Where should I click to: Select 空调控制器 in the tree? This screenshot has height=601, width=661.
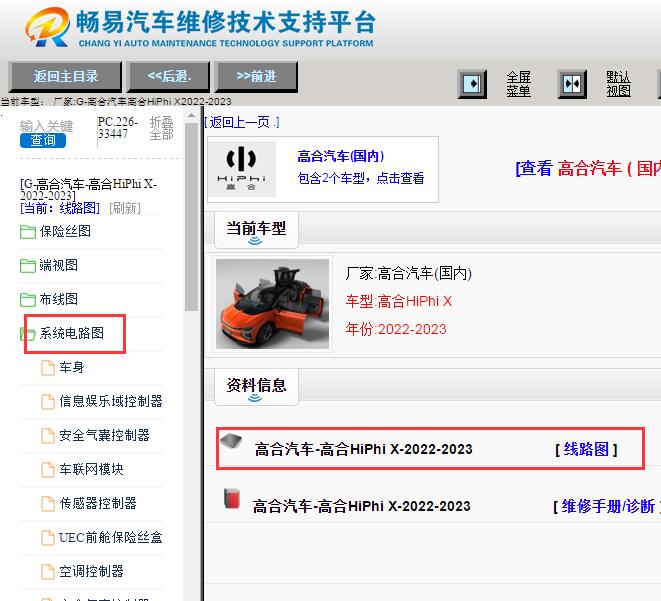tap(91, 572)
